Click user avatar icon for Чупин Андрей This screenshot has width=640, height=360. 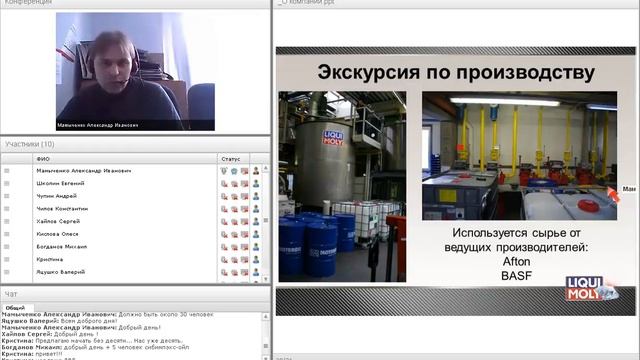pyautogui.click(x=256, y=196)
